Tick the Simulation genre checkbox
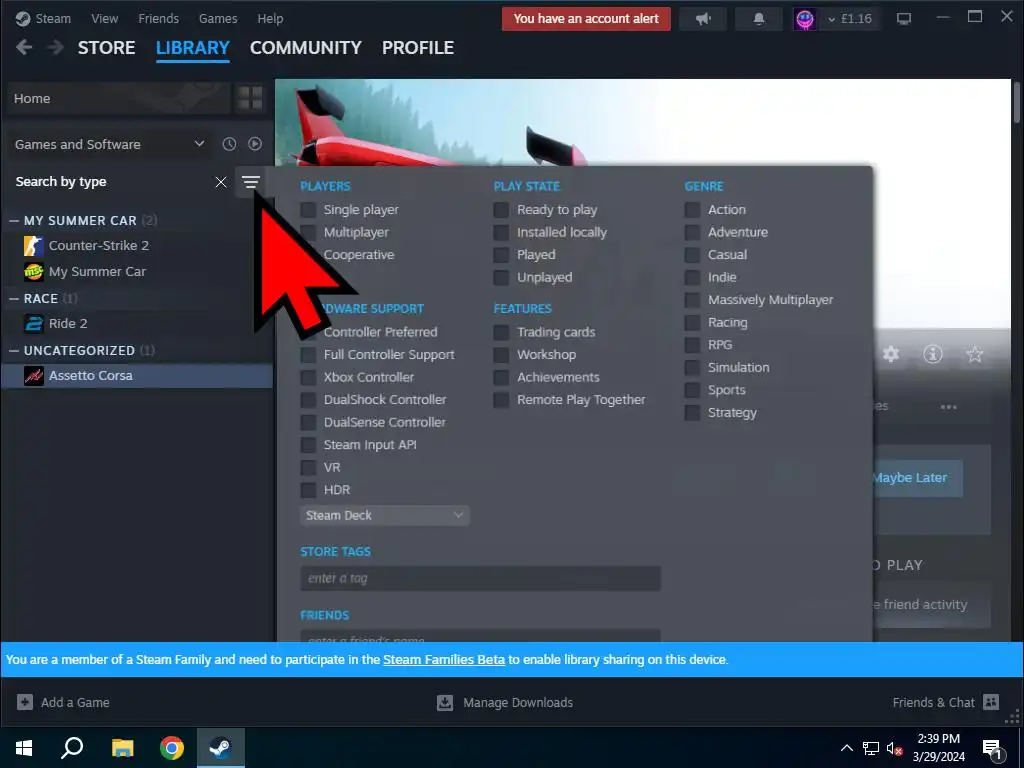 point(692,368)
